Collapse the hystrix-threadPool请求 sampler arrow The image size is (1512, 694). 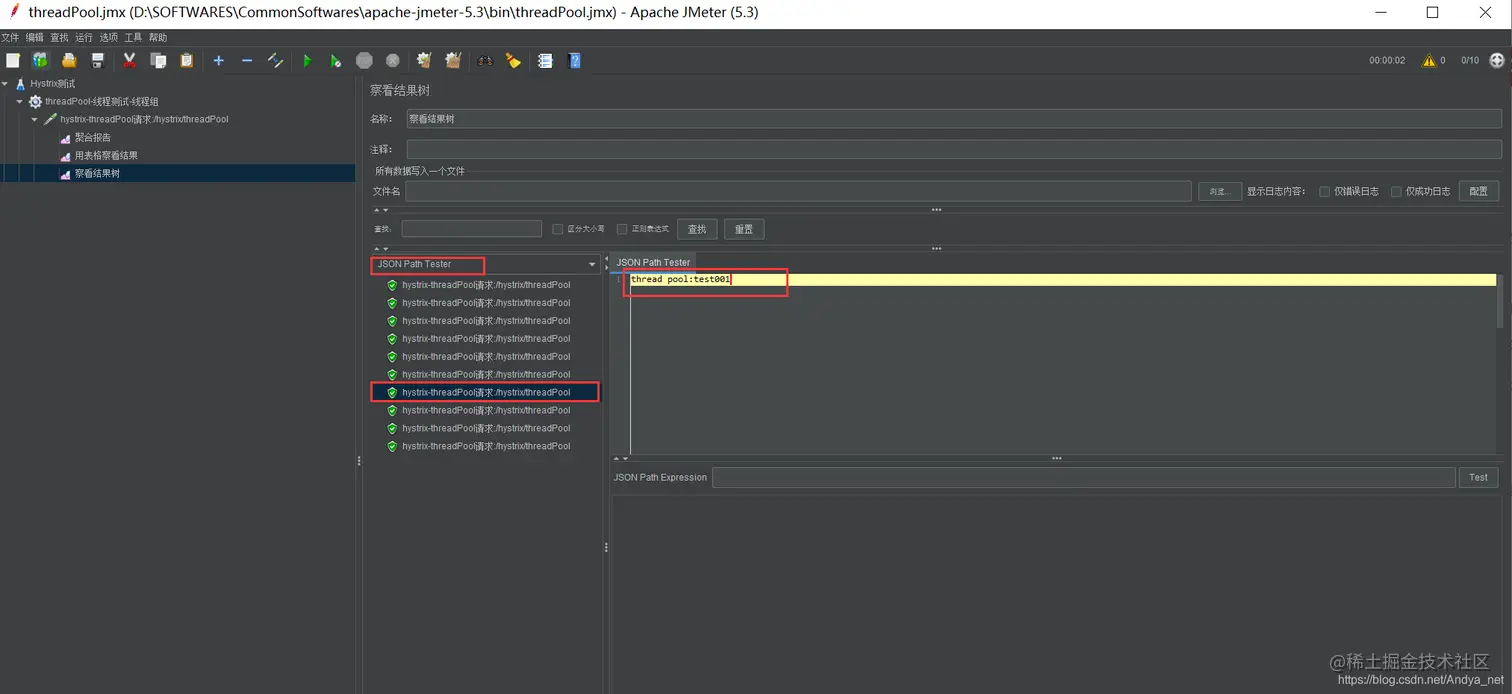point(35,120)
